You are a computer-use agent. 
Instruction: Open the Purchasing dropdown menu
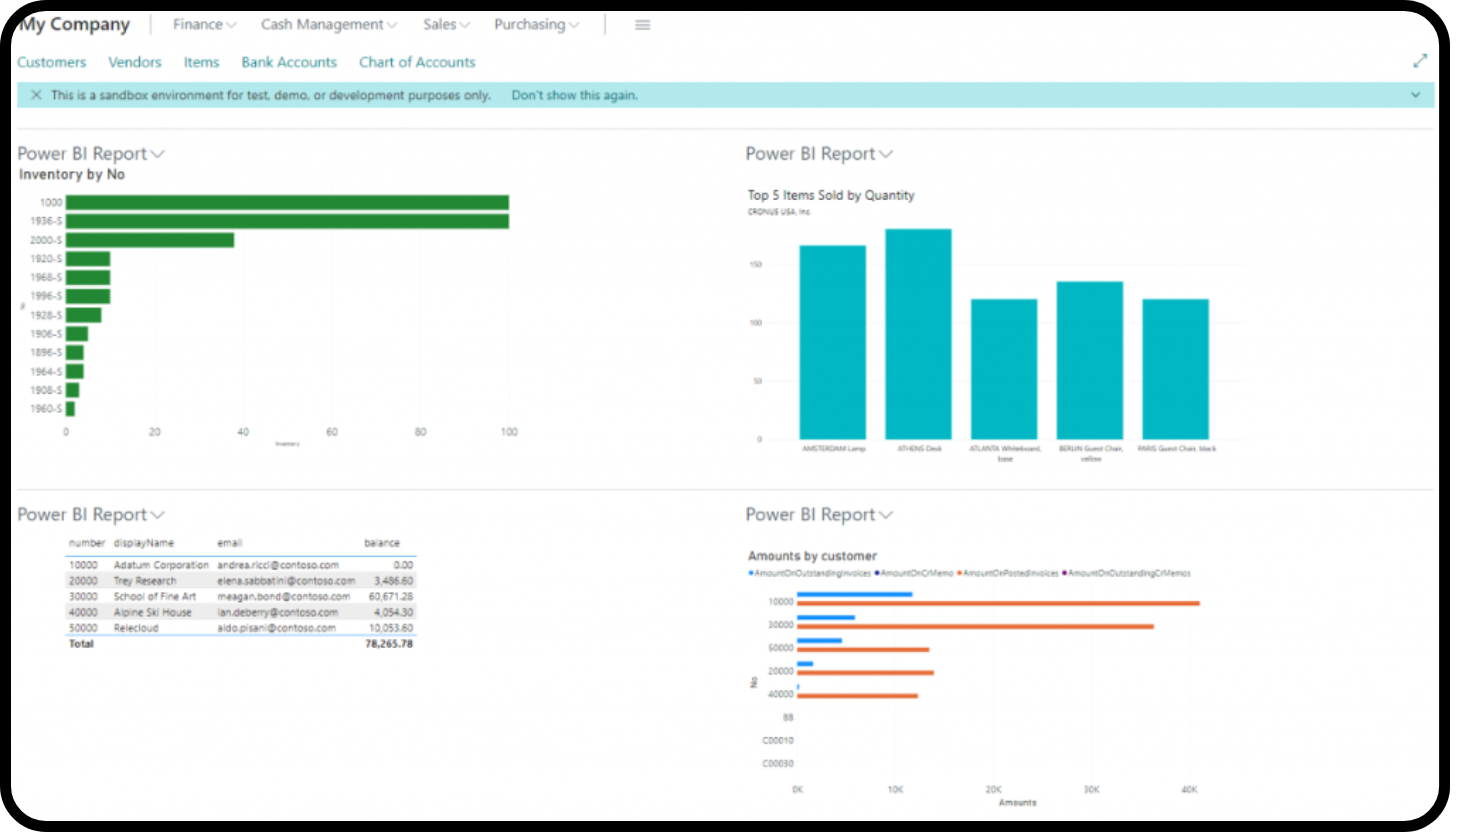(536, 25)
